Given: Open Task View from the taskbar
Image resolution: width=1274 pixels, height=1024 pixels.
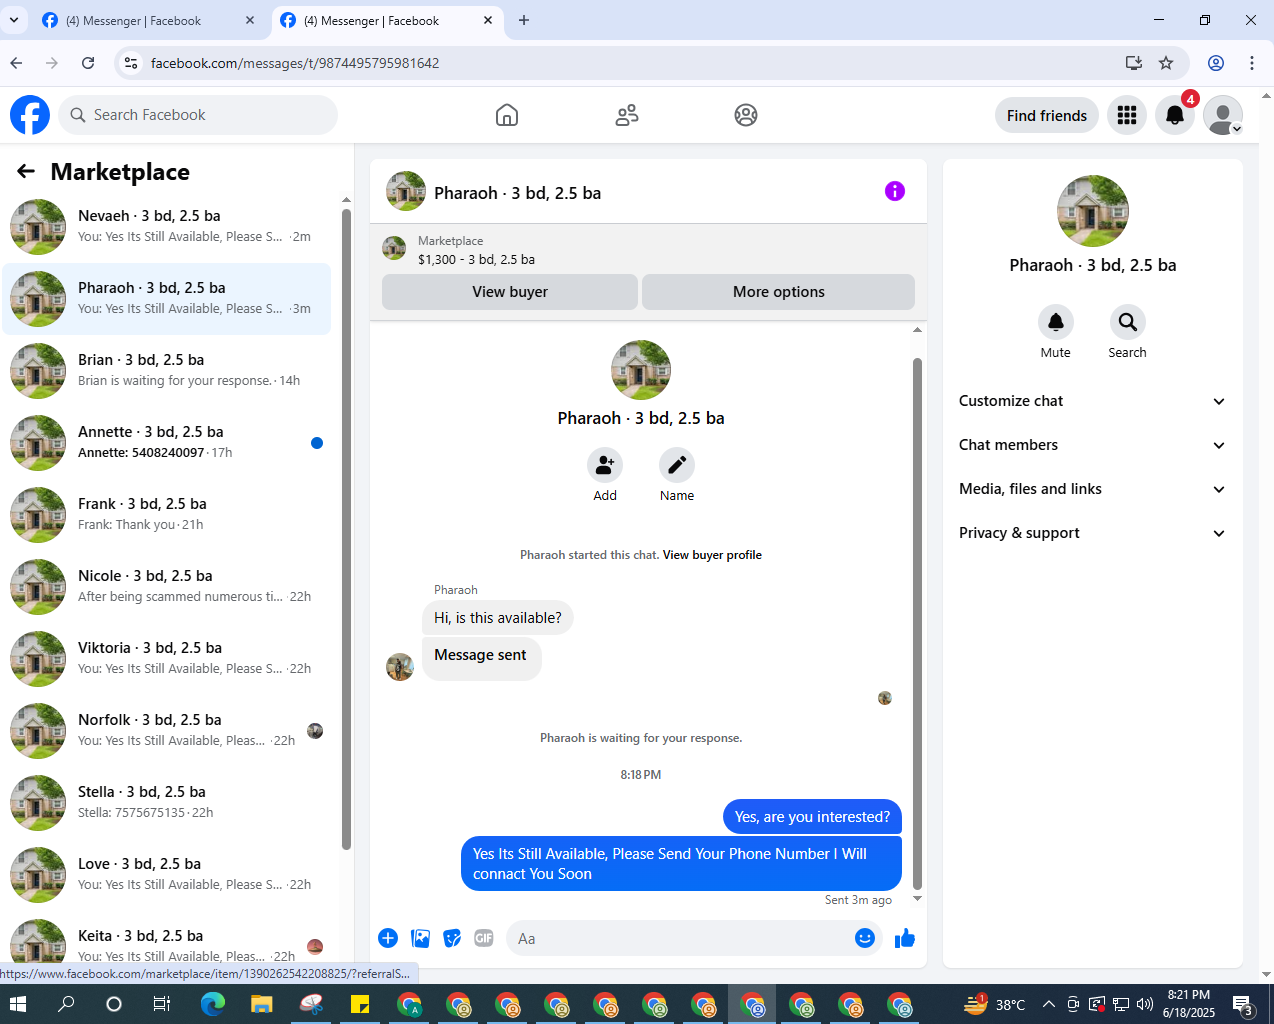Looking at the screenshot, I should click(x=161, y=1004).
